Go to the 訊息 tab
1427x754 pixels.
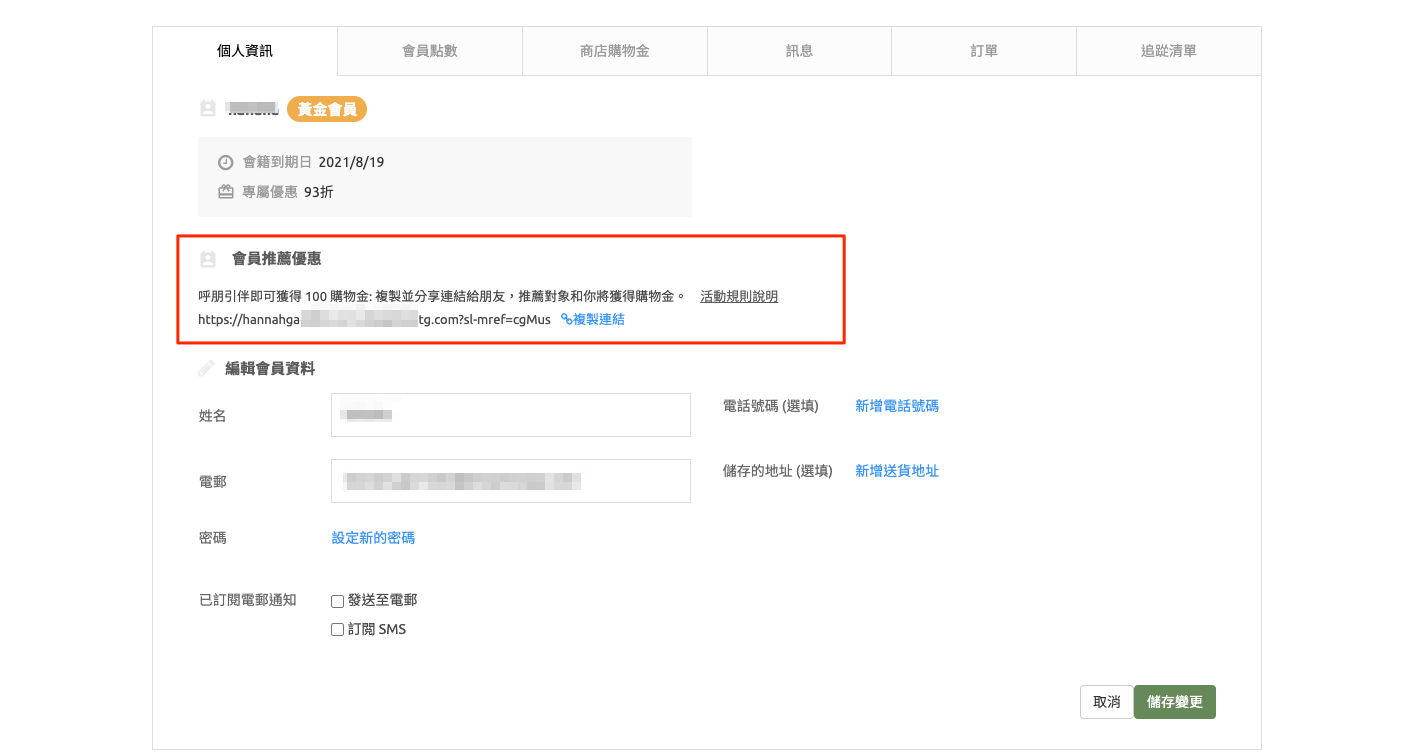coord(799,51)
